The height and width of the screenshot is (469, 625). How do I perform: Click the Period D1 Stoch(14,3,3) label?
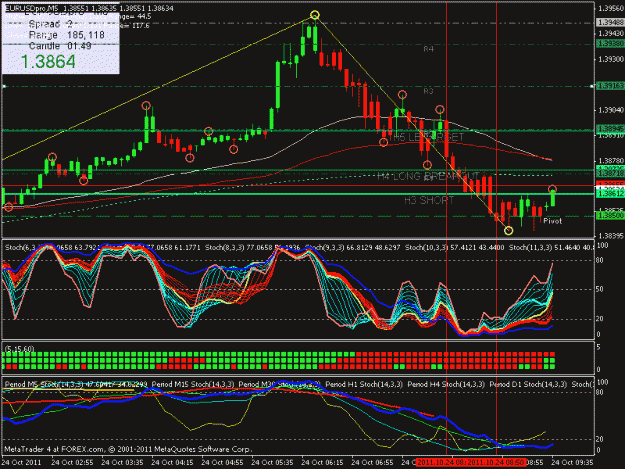pos(528,385)
